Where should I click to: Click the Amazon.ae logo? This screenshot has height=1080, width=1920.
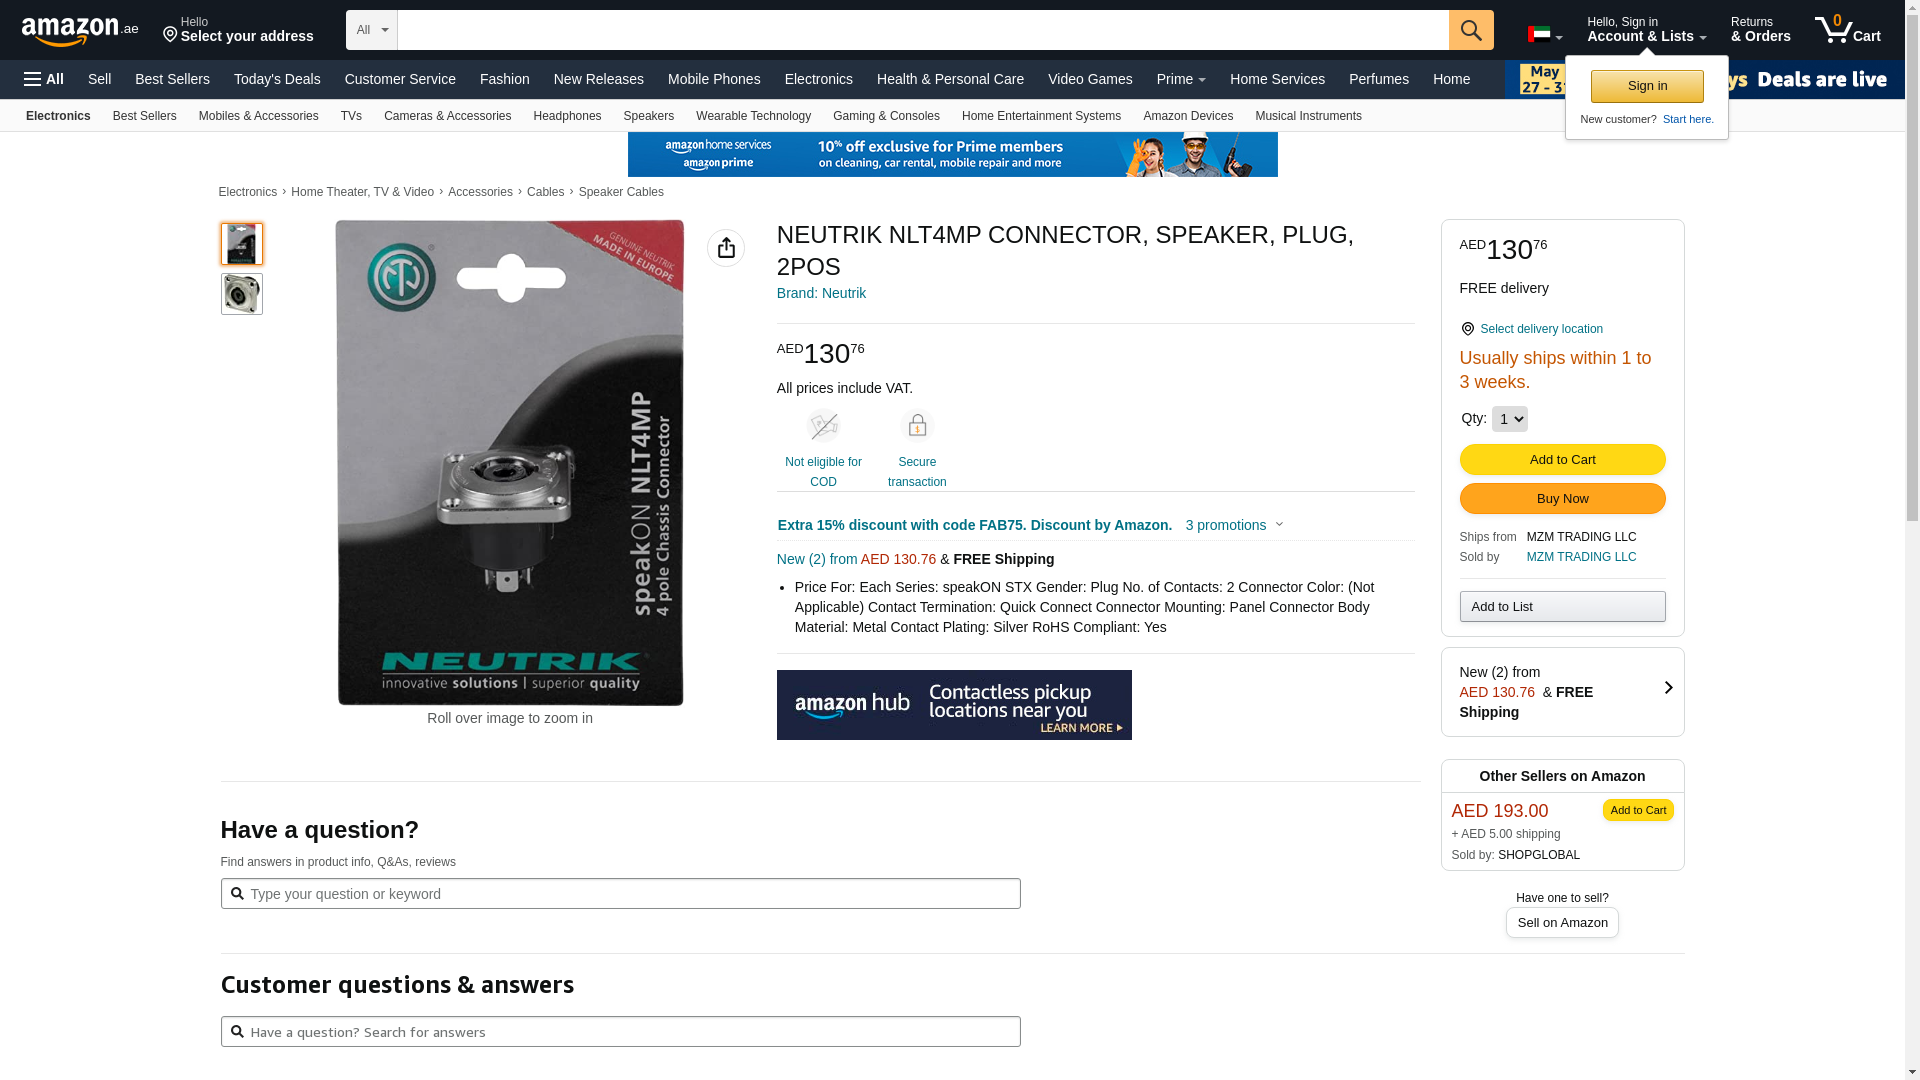tap(80, 31)
